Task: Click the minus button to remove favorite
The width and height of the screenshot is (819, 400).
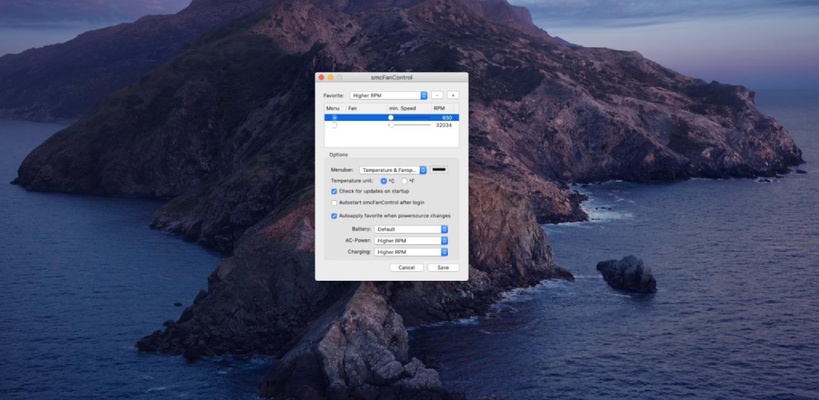Action: [x=437, y=95]
